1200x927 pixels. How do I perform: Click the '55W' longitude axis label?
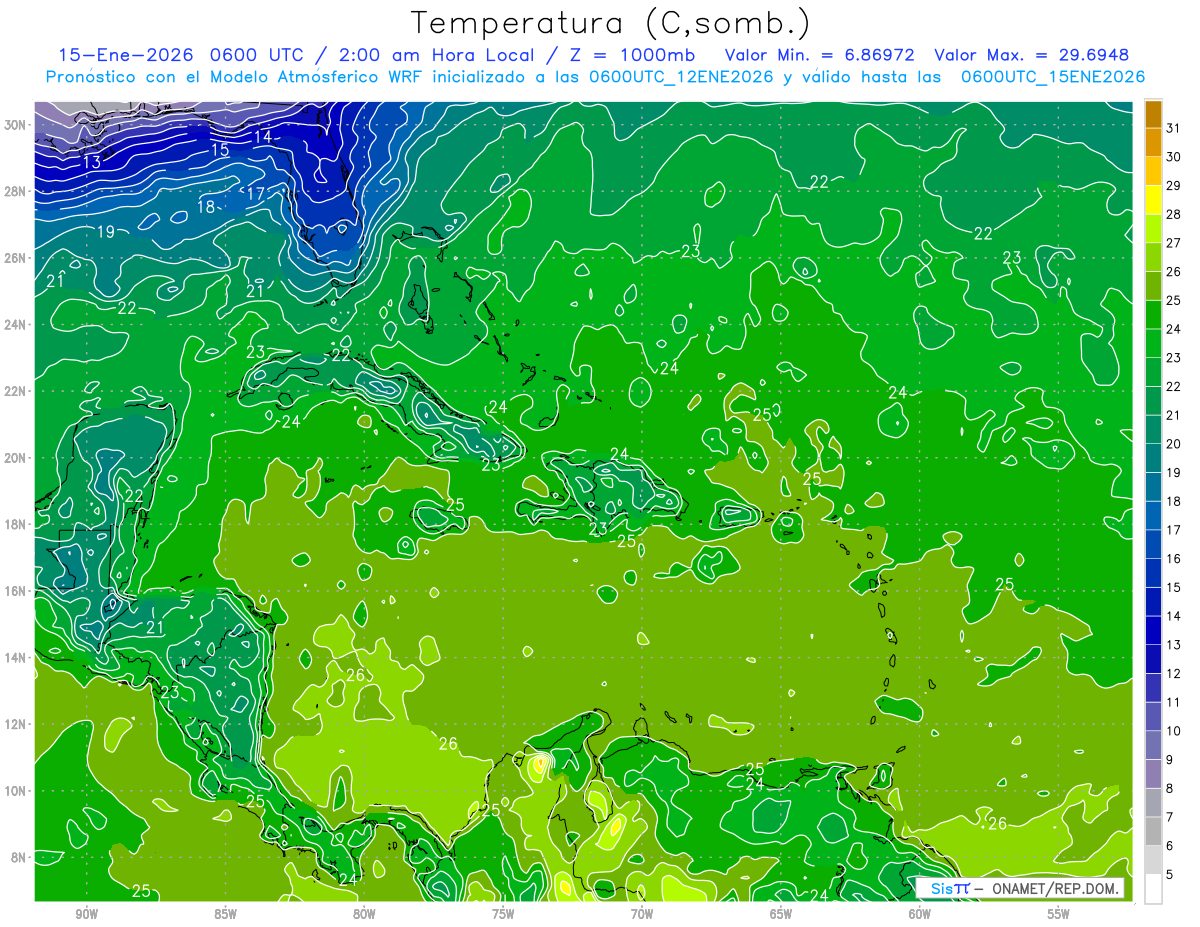tap(1059, 914)
